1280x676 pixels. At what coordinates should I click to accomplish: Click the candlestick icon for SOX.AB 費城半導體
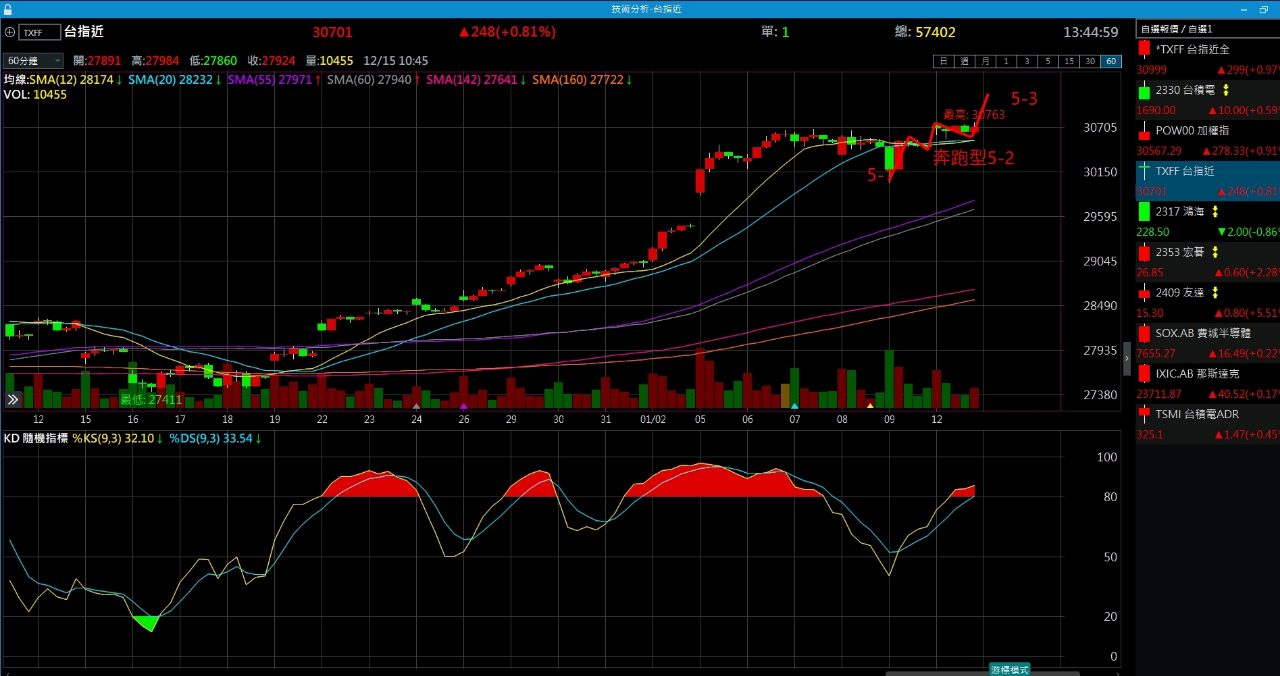click(x=1145, y=332)
